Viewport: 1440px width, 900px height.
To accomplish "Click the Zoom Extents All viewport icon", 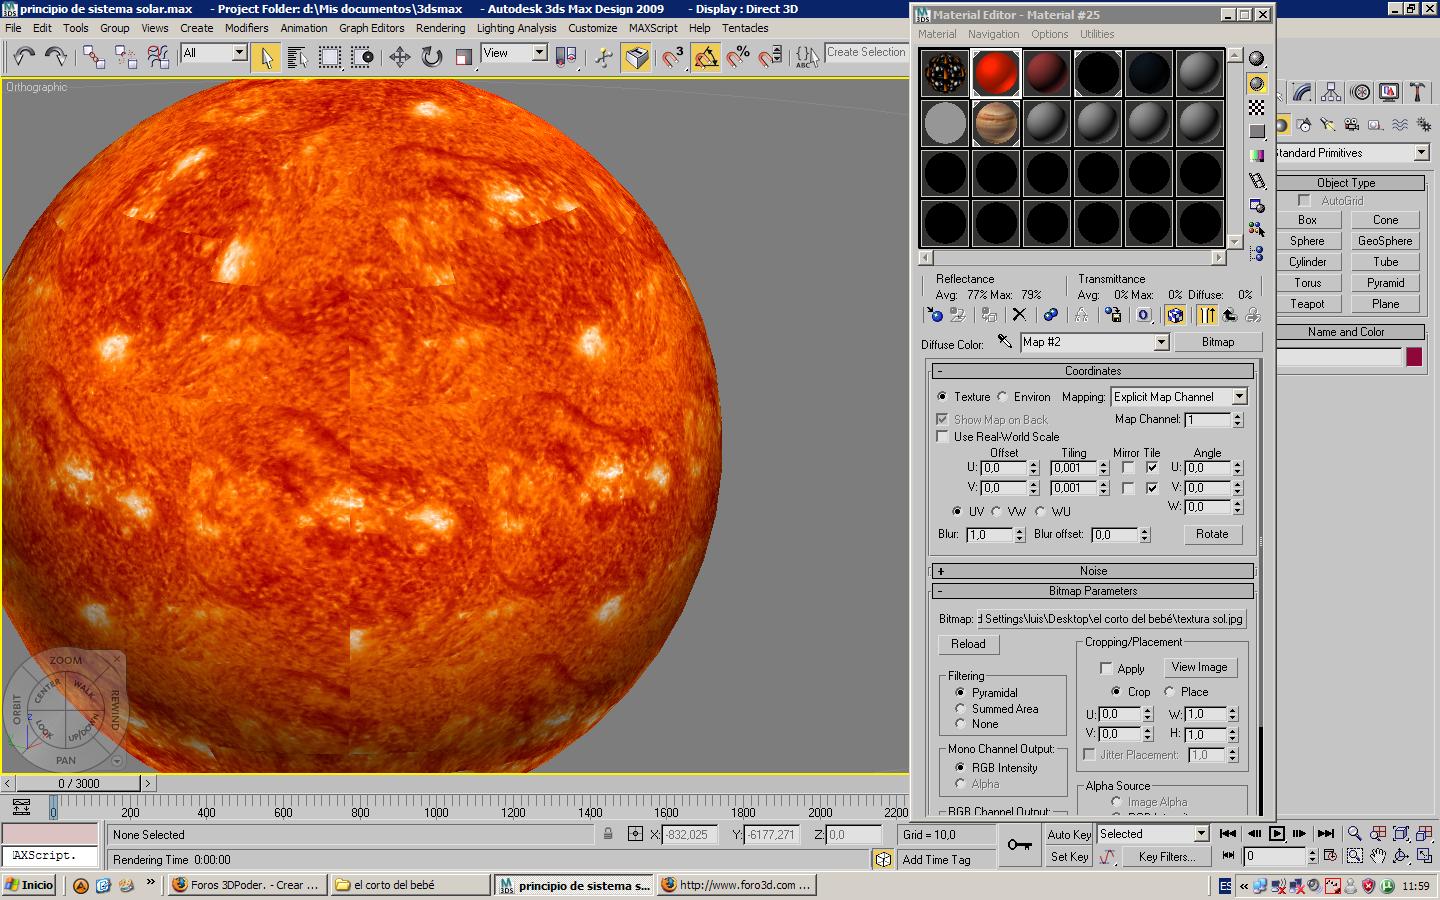I will point(1424,833).
